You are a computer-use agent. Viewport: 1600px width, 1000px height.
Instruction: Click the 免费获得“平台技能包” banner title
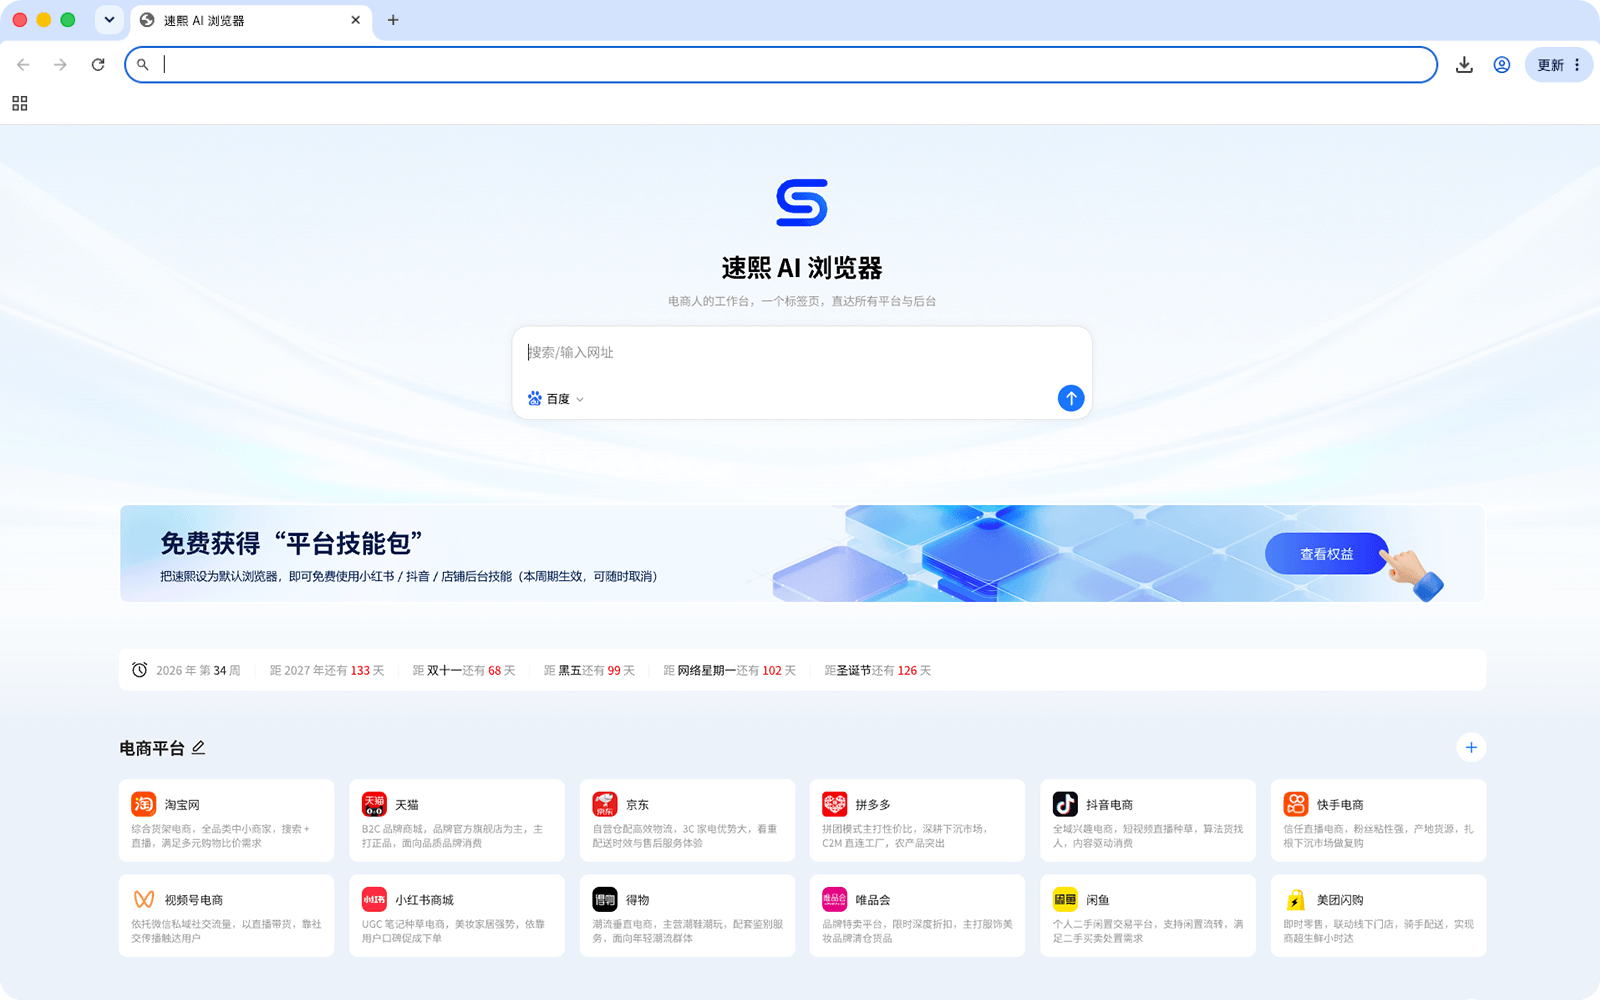click(291, 544)
